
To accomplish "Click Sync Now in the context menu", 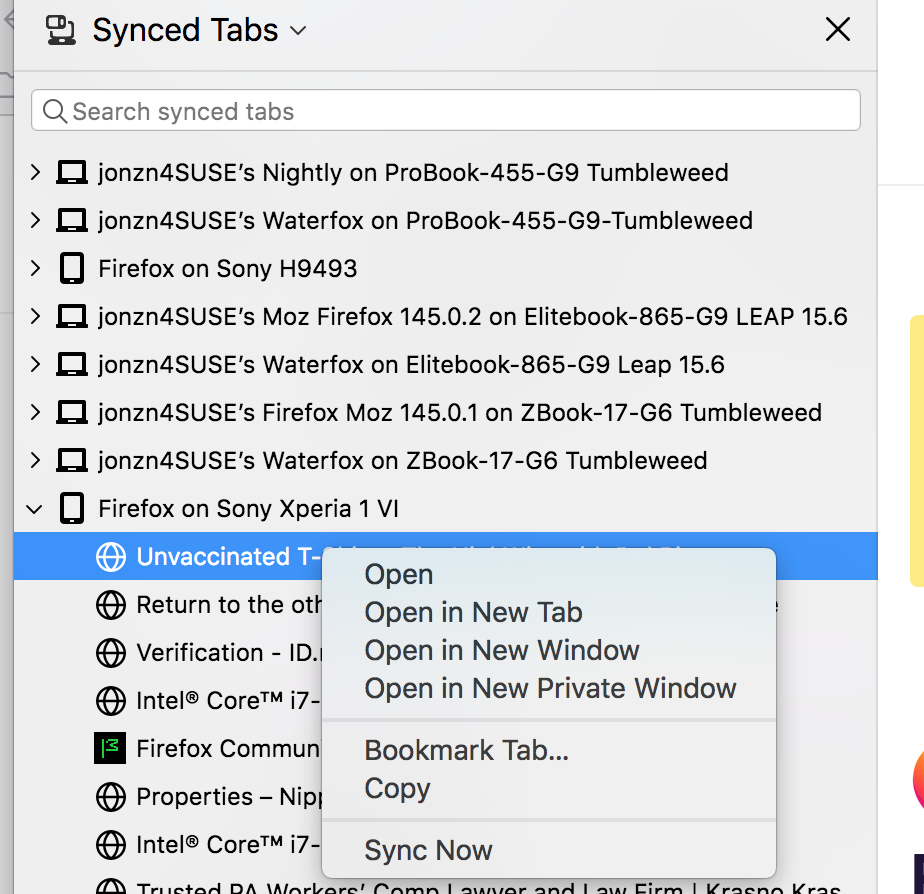I will (428, 850).
